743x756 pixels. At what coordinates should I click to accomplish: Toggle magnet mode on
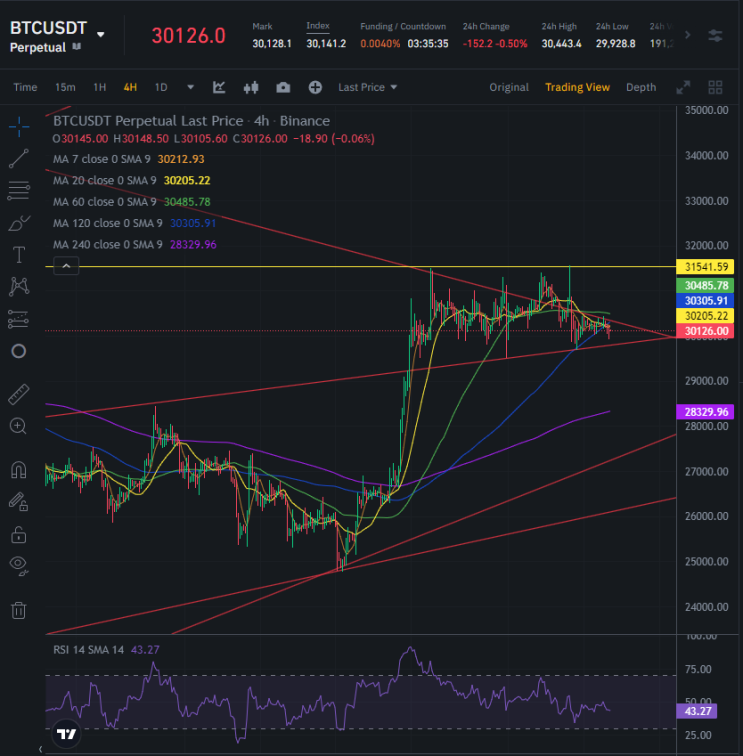pos(19,470)
